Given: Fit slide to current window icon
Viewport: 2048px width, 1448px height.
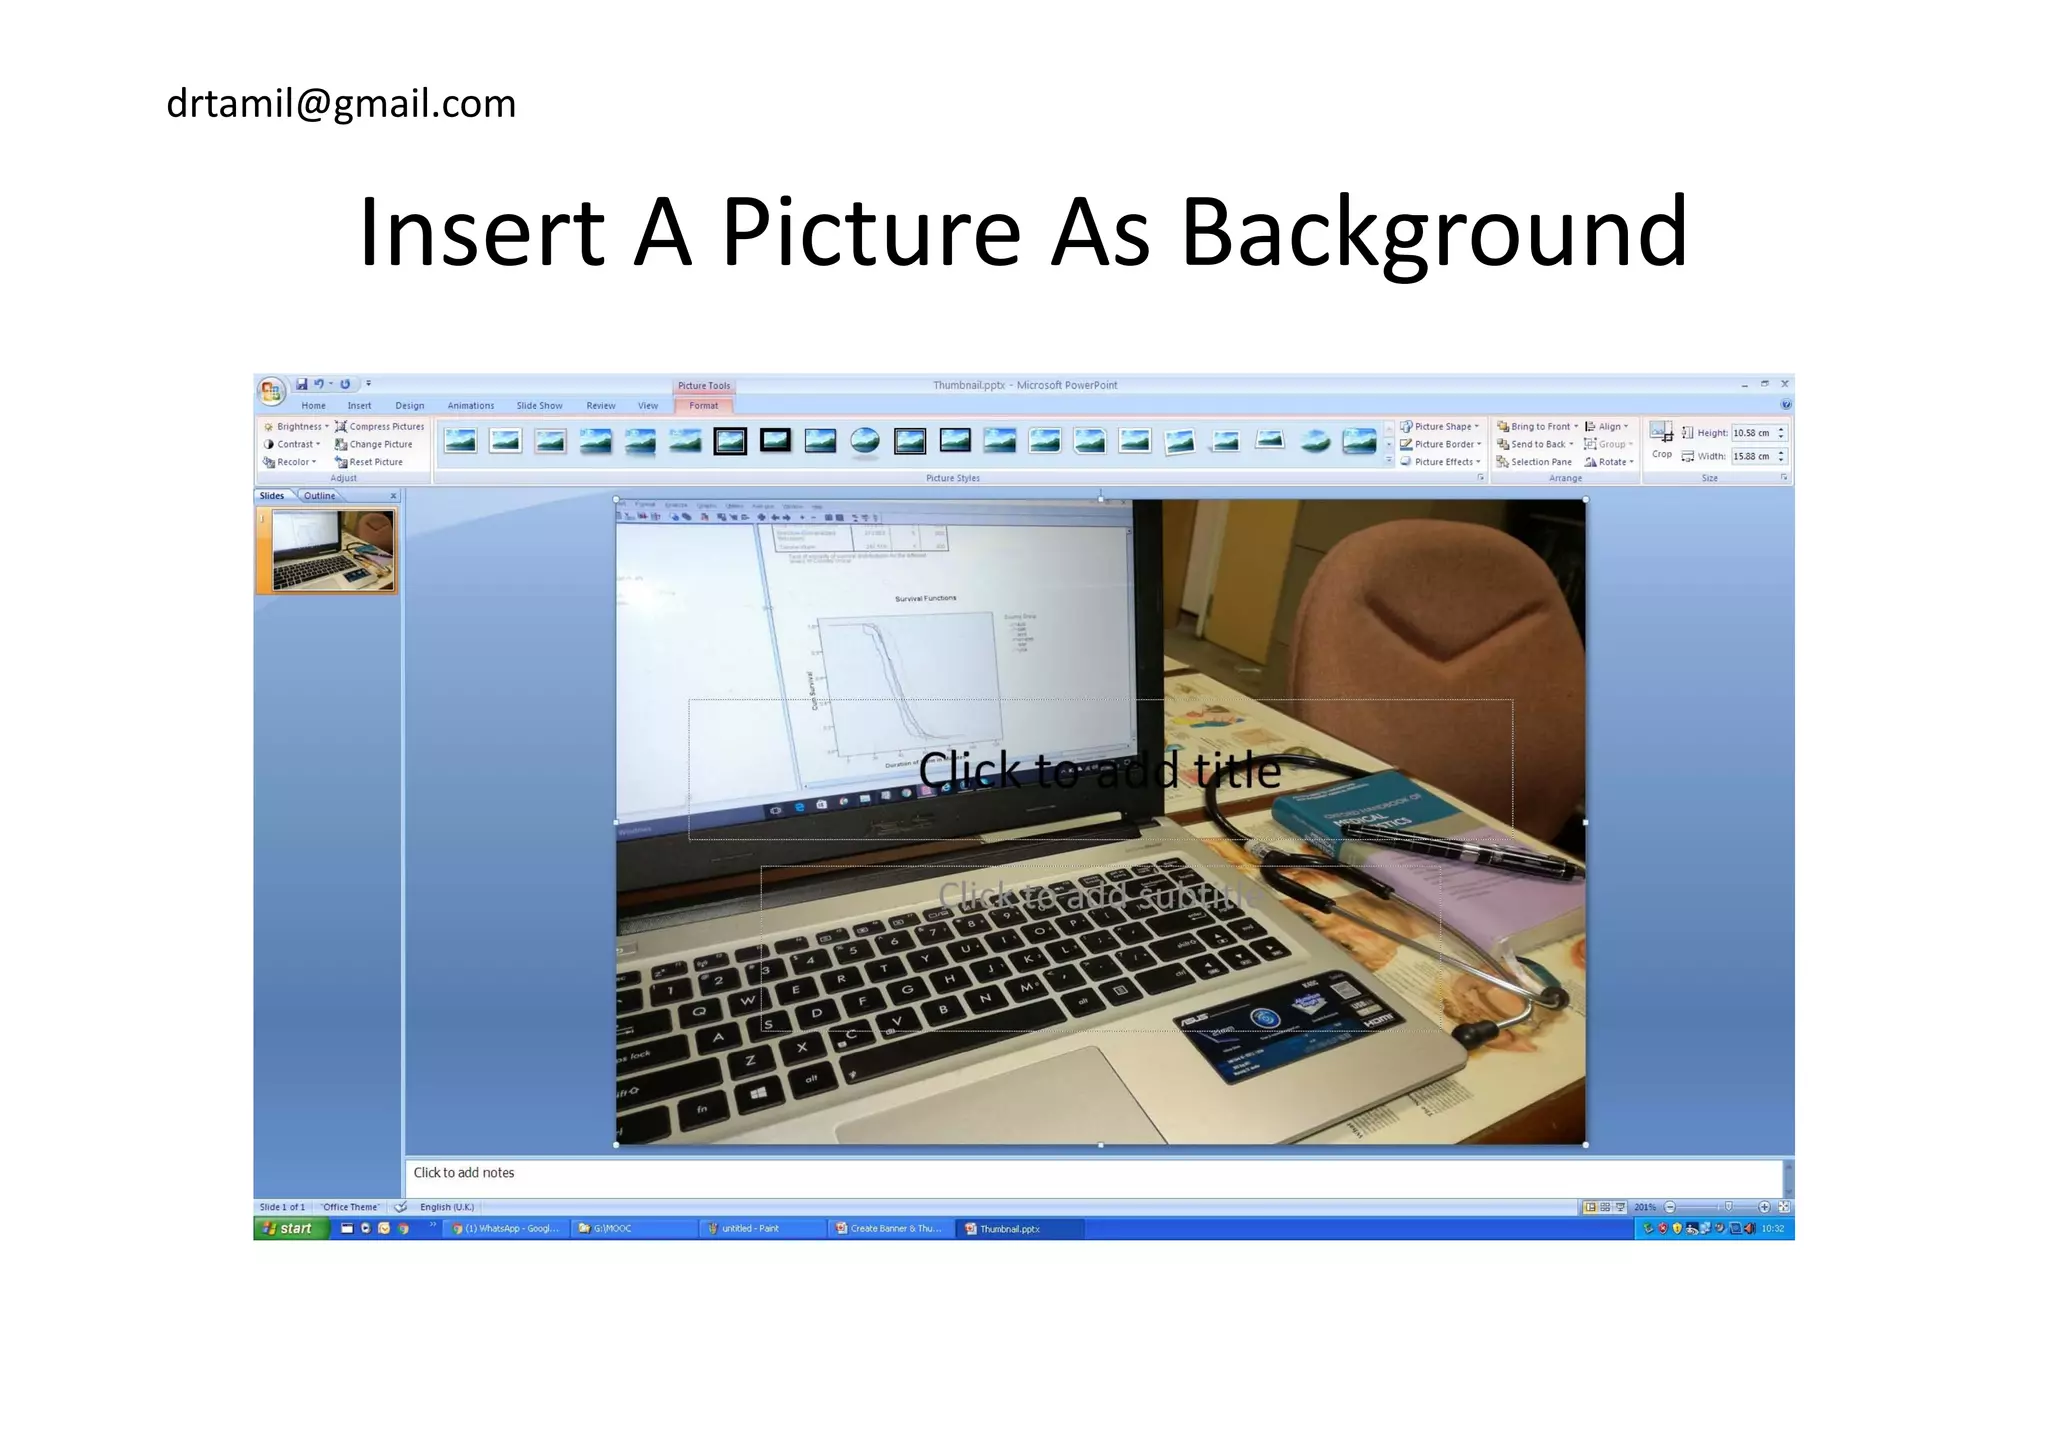Looking at the screenshot, I should (x=1783, y=1207).
